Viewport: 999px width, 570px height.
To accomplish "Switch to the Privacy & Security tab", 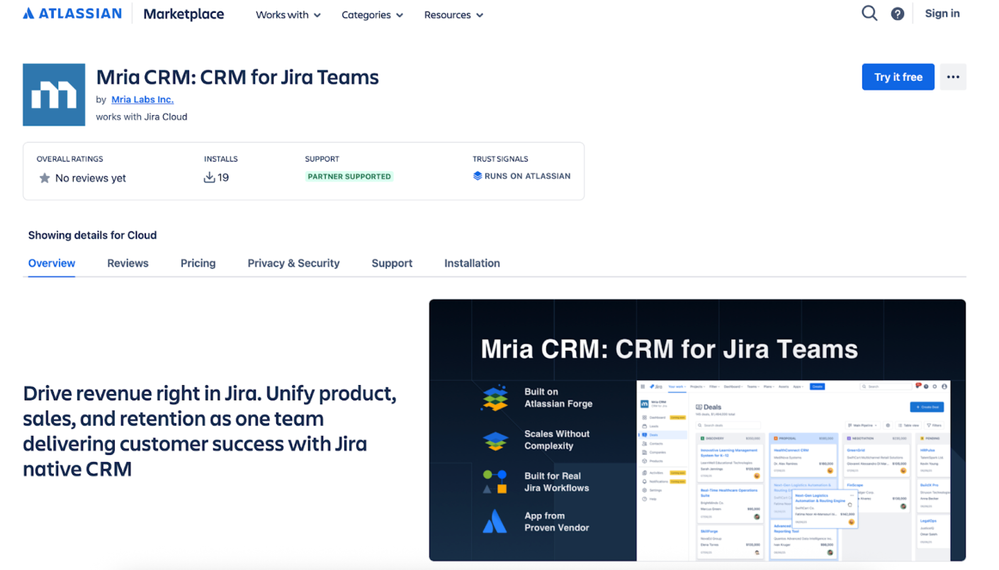I will click(294, 263).
